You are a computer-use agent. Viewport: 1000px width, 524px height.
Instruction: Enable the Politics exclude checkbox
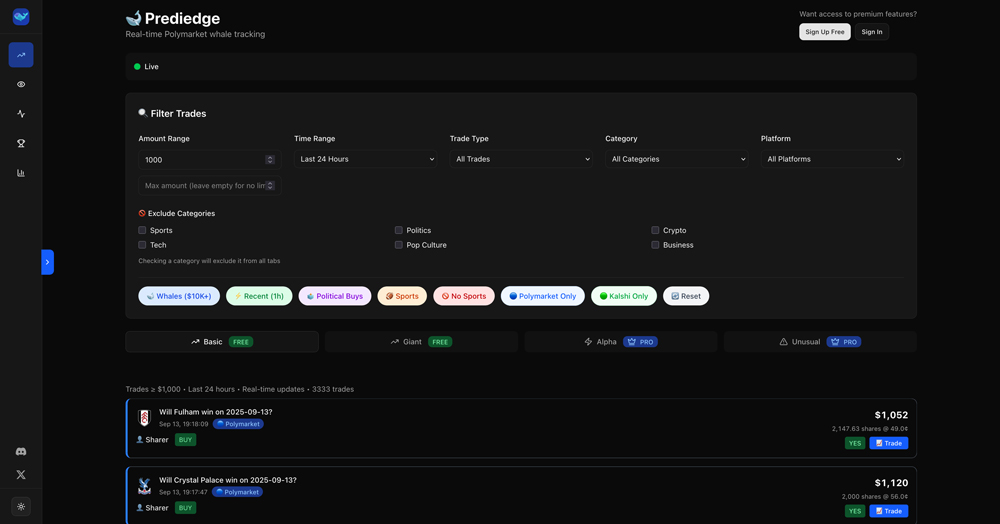coord(398,230)
